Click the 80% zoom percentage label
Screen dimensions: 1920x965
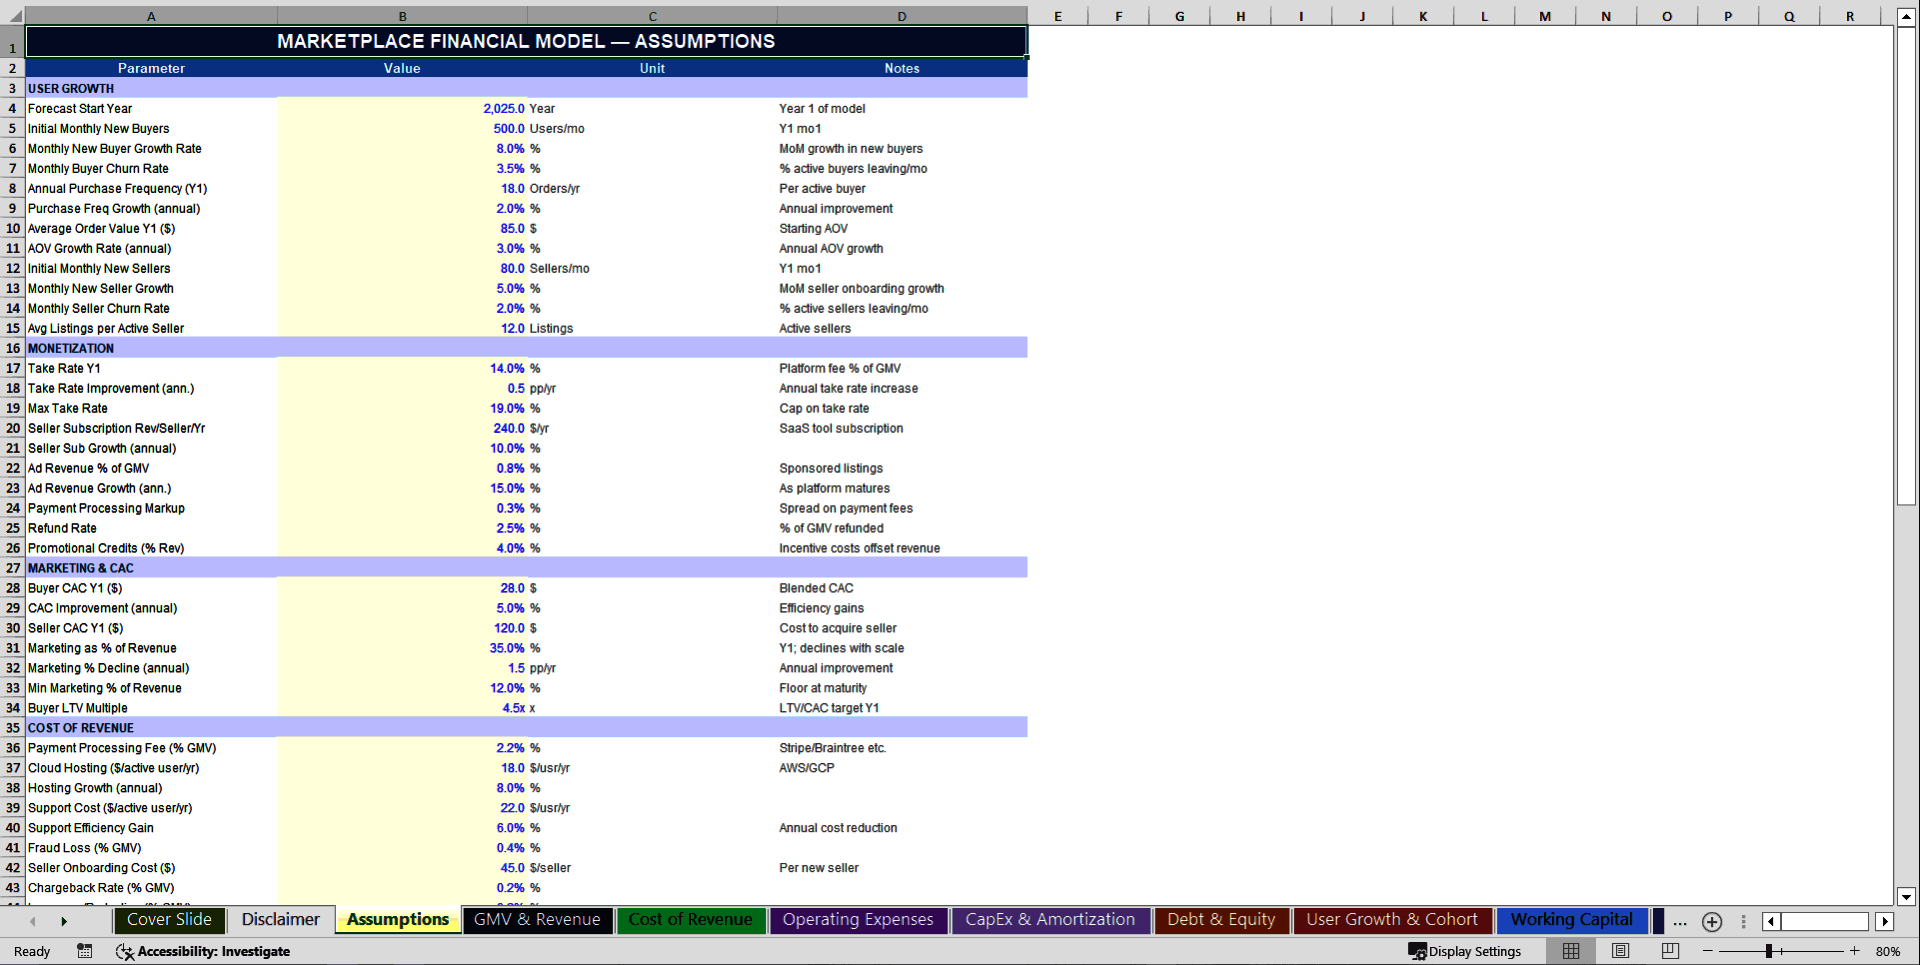tap(1889, 951)
